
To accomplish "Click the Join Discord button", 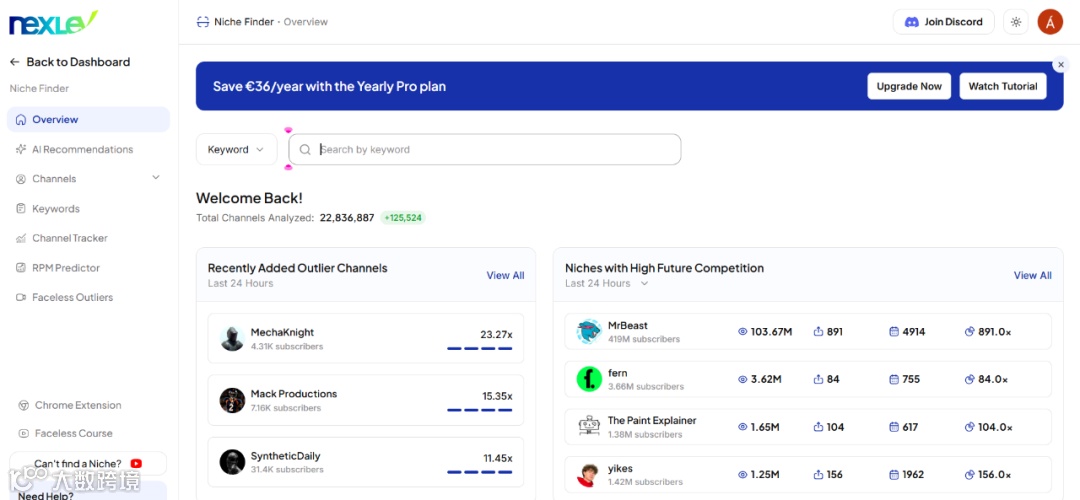I will click(944, 22).
